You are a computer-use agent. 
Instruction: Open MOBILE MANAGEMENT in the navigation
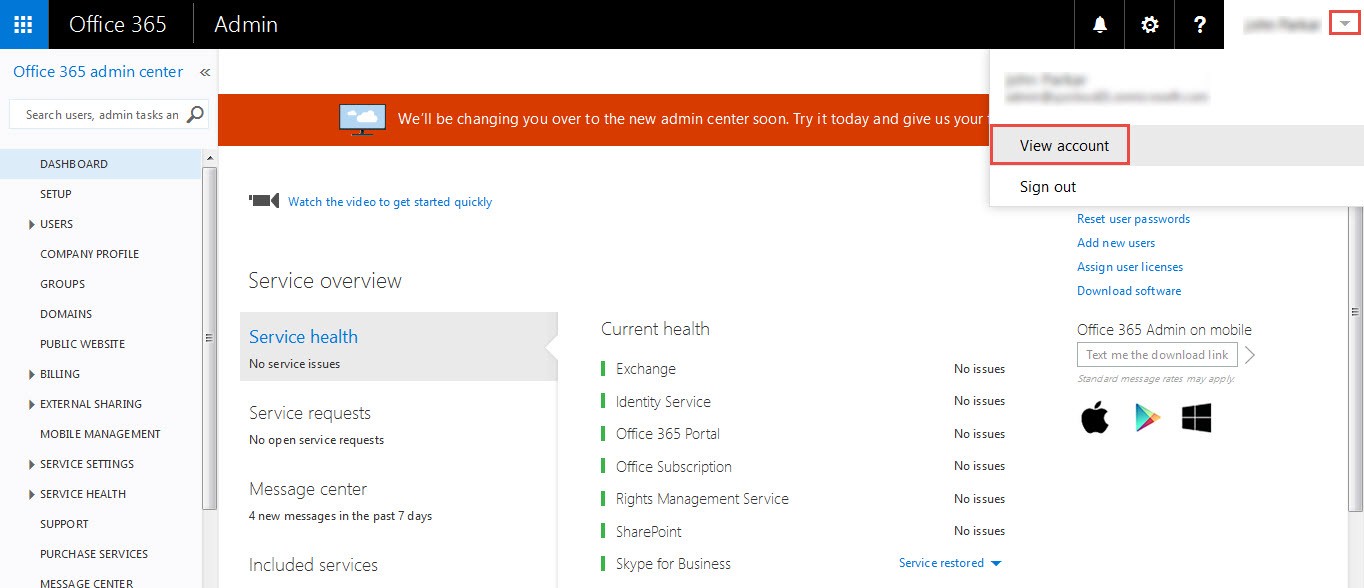click(x=101, y=434)
